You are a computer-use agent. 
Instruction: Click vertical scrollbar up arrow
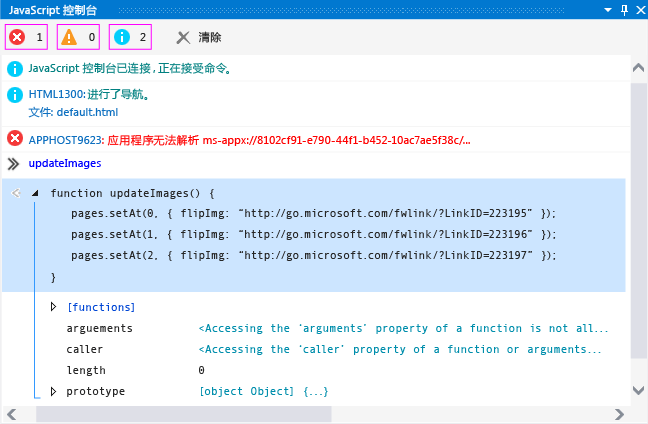(x=639, y=68)
